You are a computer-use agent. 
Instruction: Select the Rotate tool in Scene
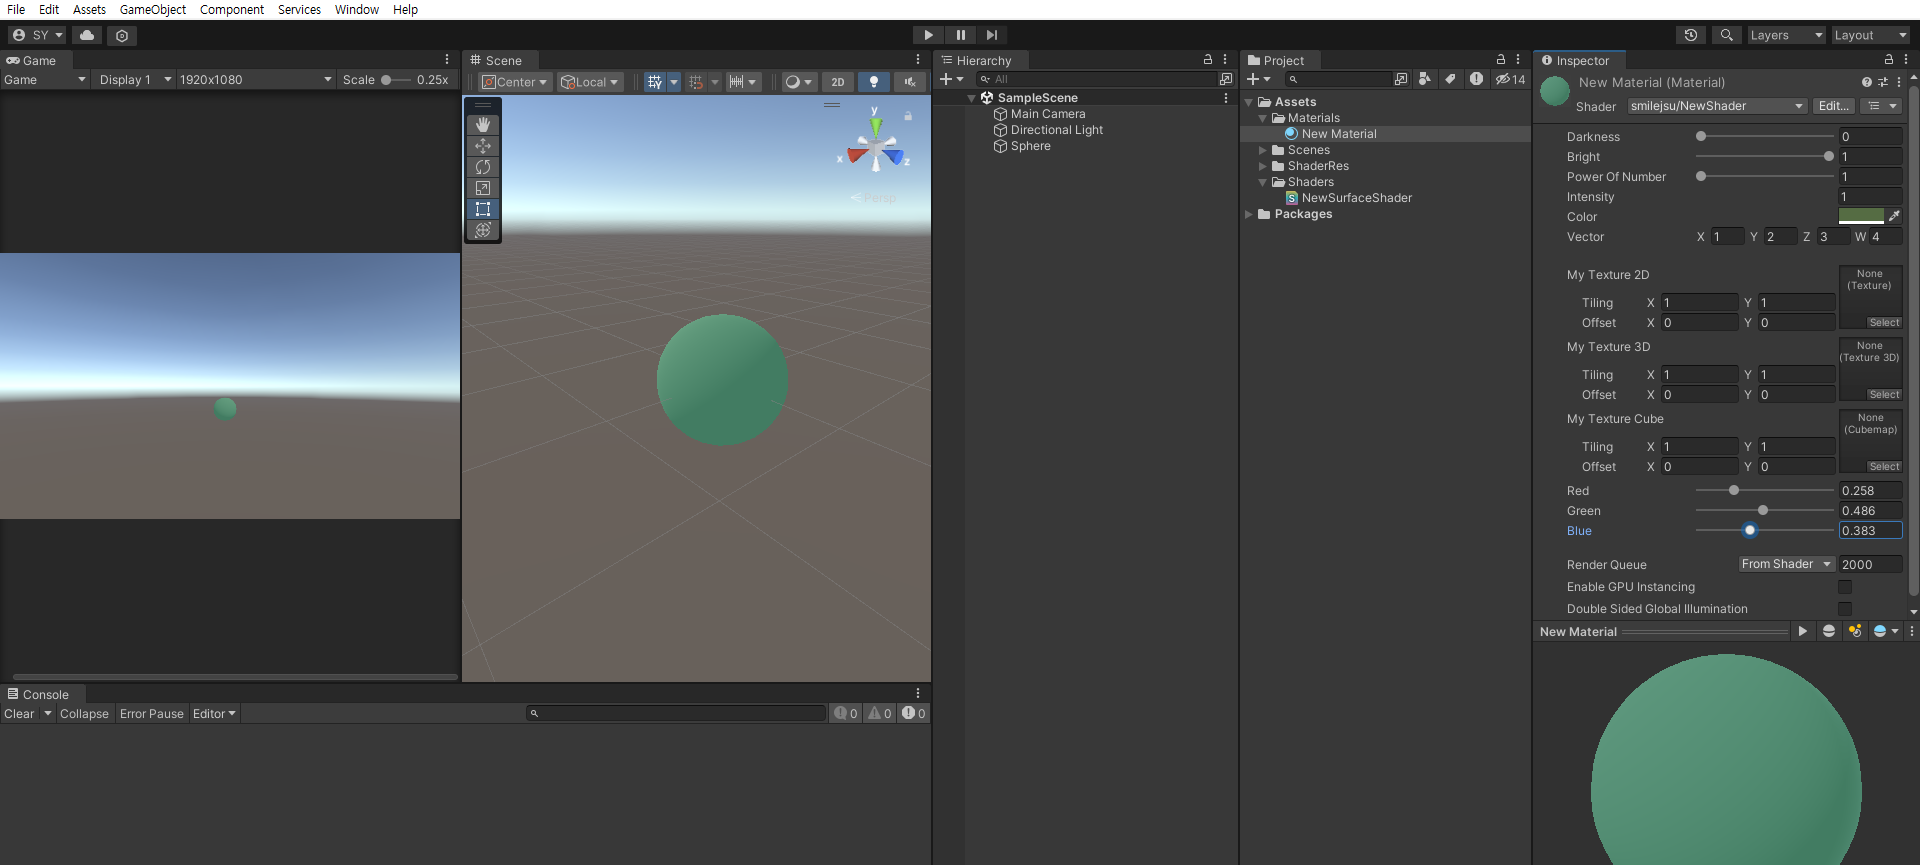coord(483,167)
